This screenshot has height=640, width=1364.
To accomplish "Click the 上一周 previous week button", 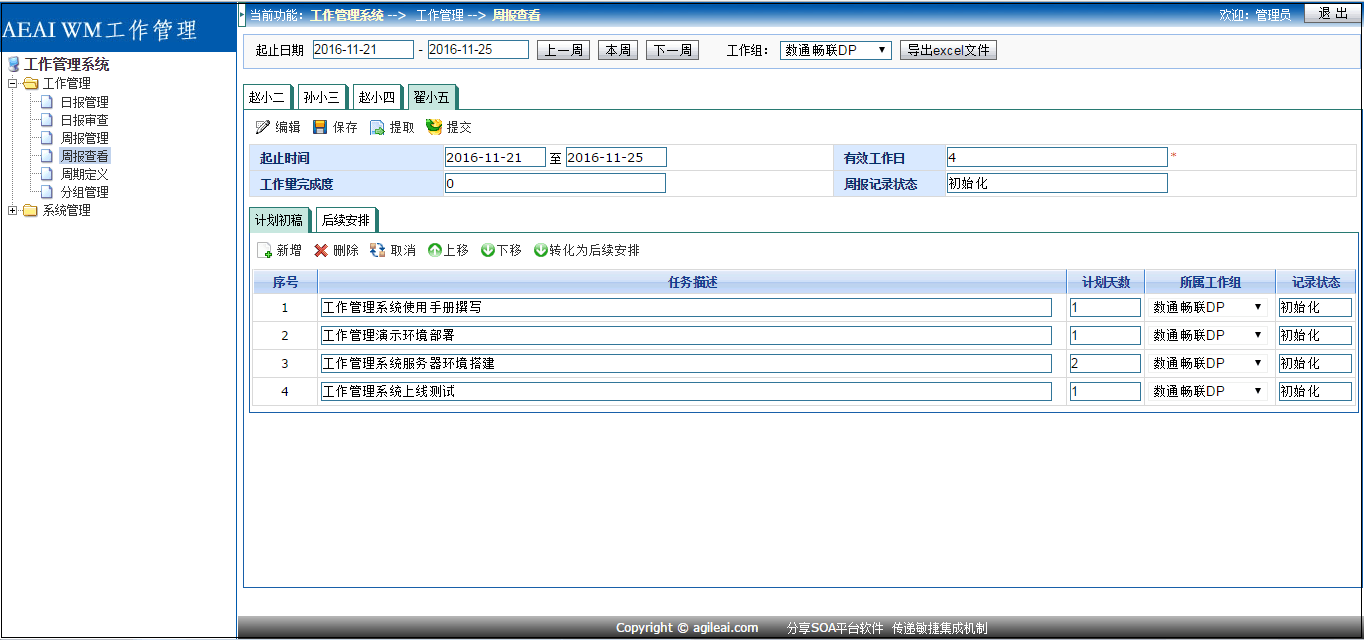I will 564,50.
